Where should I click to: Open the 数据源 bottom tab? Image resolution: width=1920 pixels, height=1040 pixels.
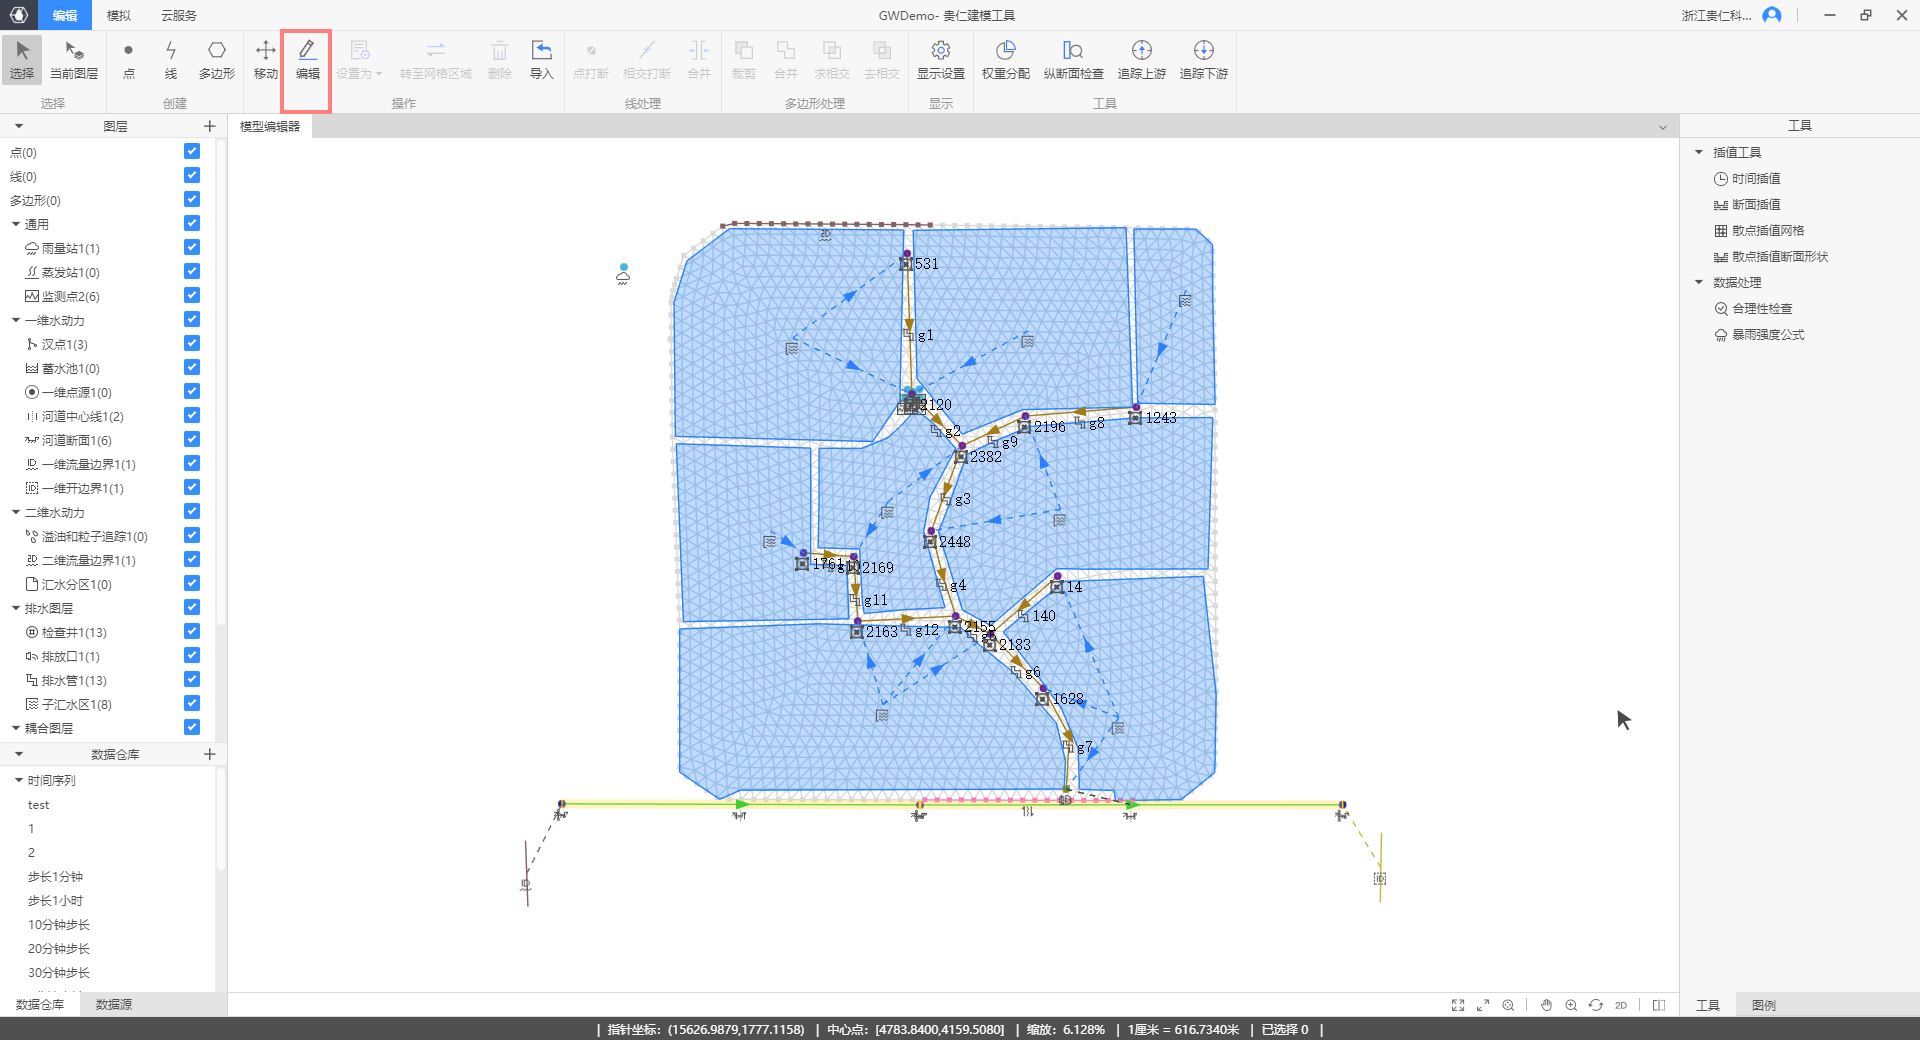(113, 1004)
